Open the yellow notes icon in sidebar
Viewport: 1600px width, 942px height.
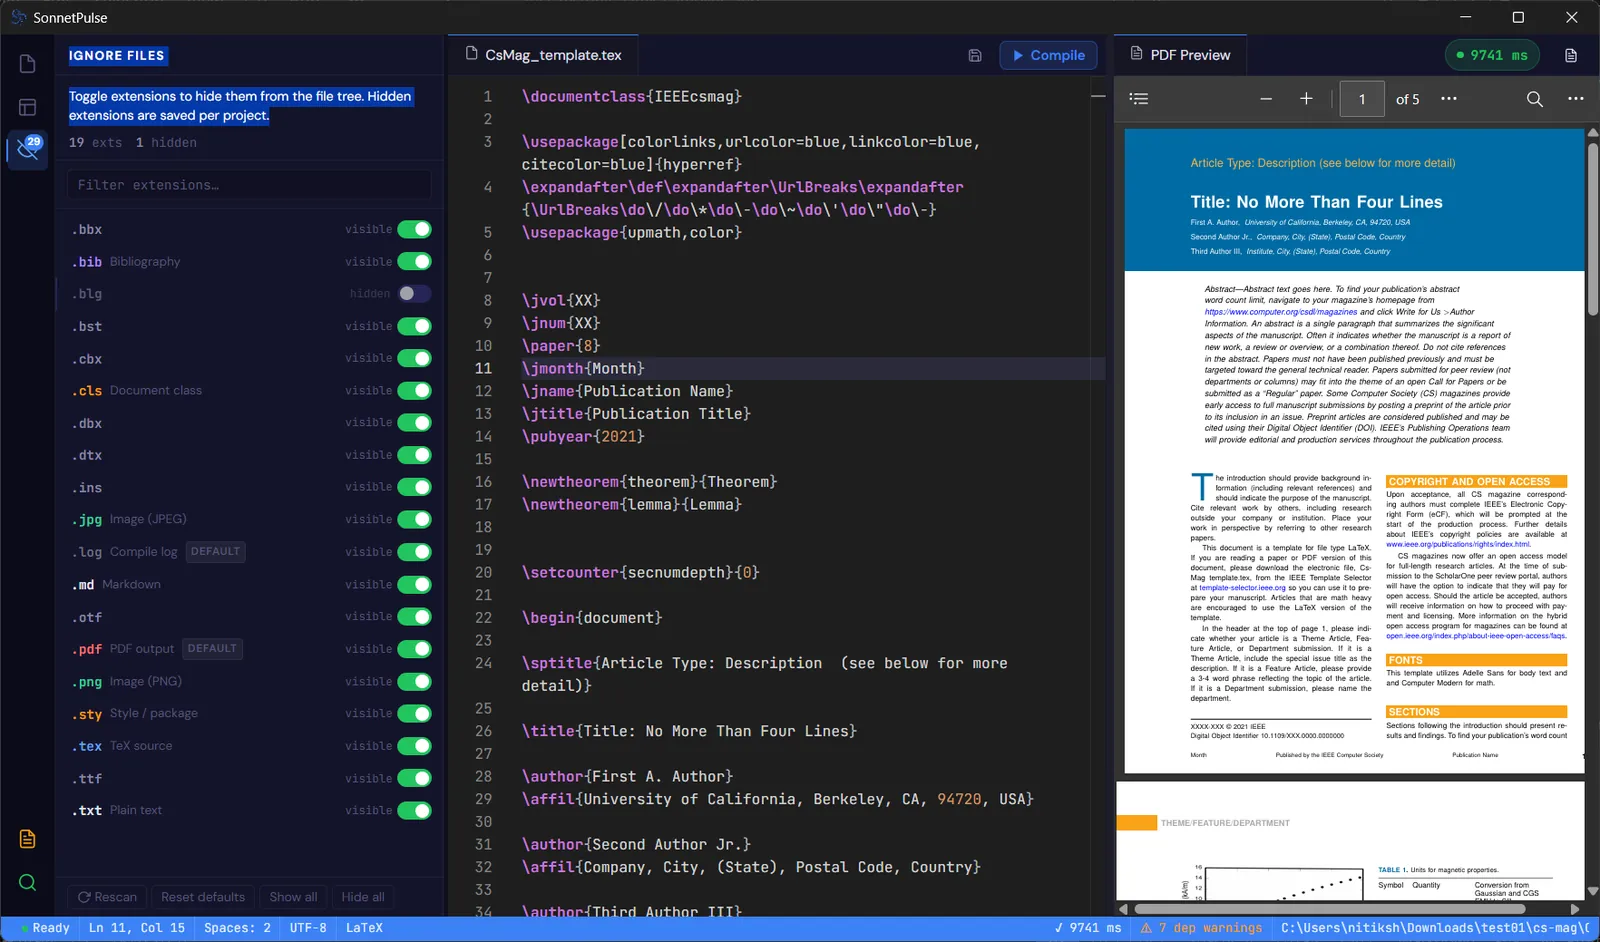coord(27,839)
